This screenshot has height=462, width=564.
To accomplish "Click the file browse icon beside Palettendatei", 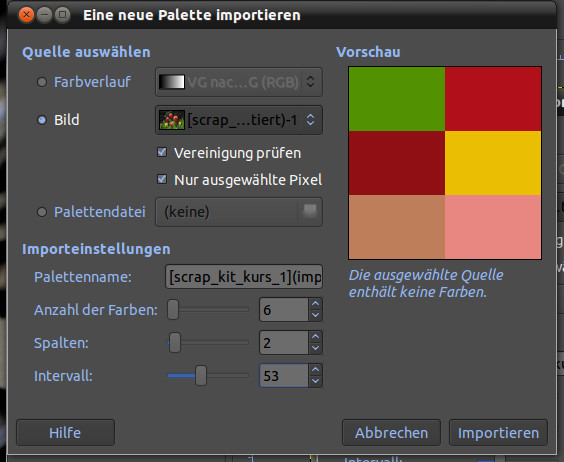I will coord(310,211).
